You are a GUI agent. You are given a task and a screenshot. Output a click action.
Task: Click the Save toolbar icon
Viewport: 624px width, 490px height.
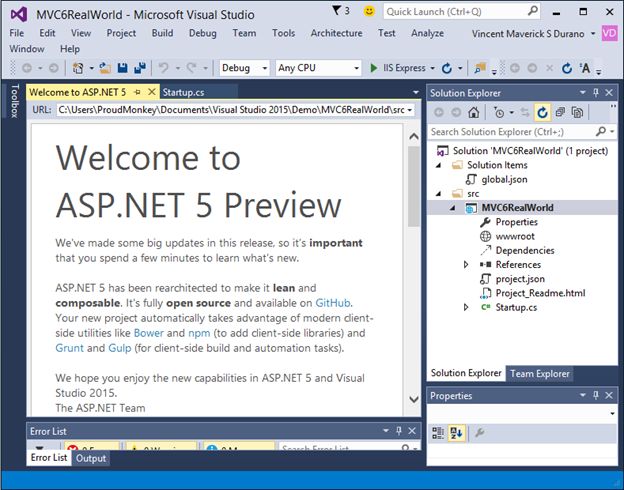click(x=123, y=68)
